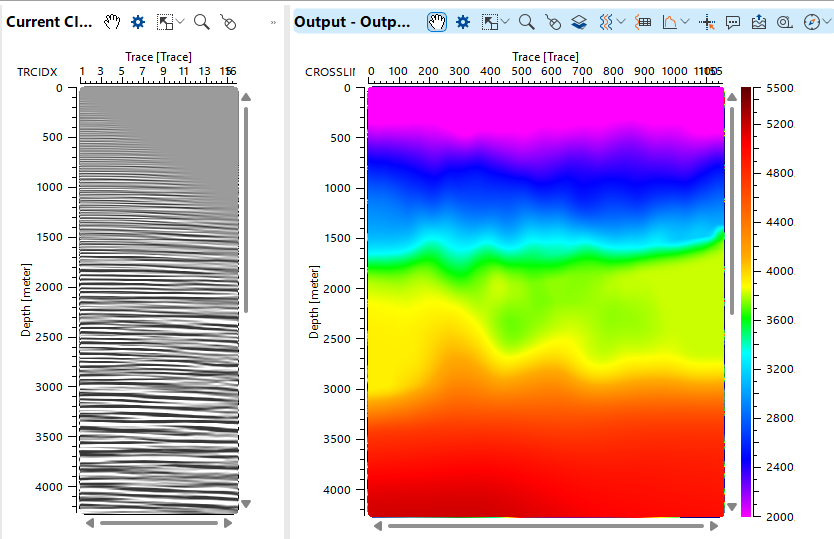Viewport: 834px width, 539px height.
Task: Toggle the pan hand tool in Current panel
Action: [x=112, y=22]
